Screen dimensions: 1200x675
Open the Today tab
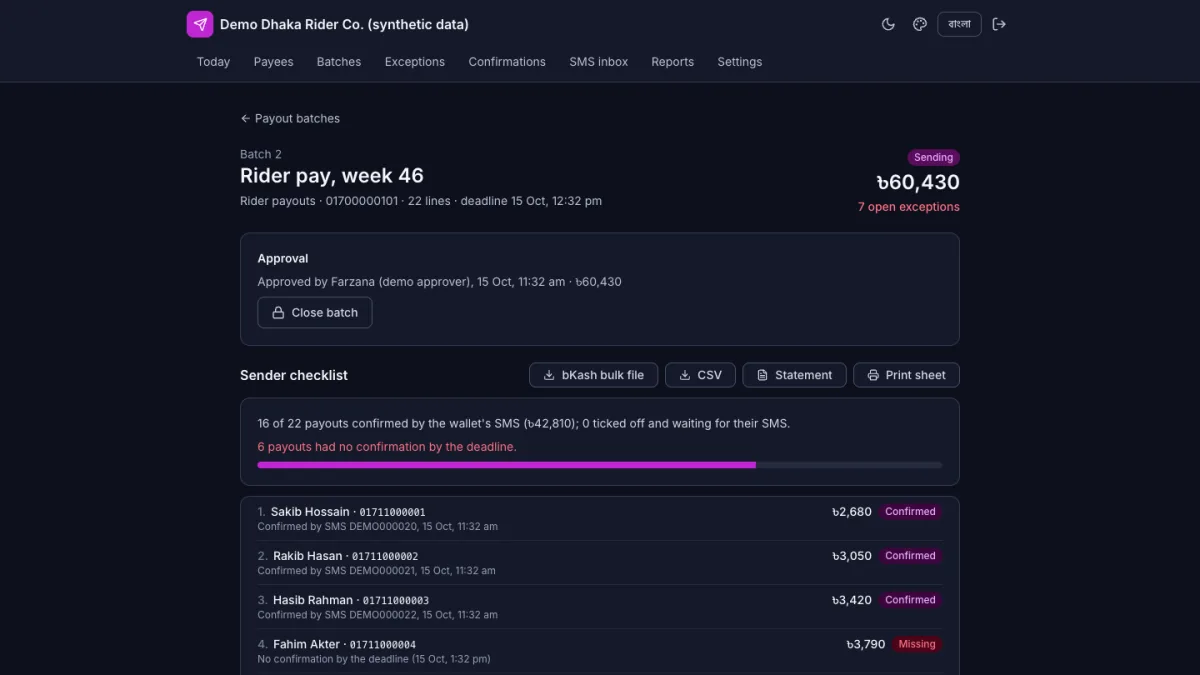click(x=213, y=62)
